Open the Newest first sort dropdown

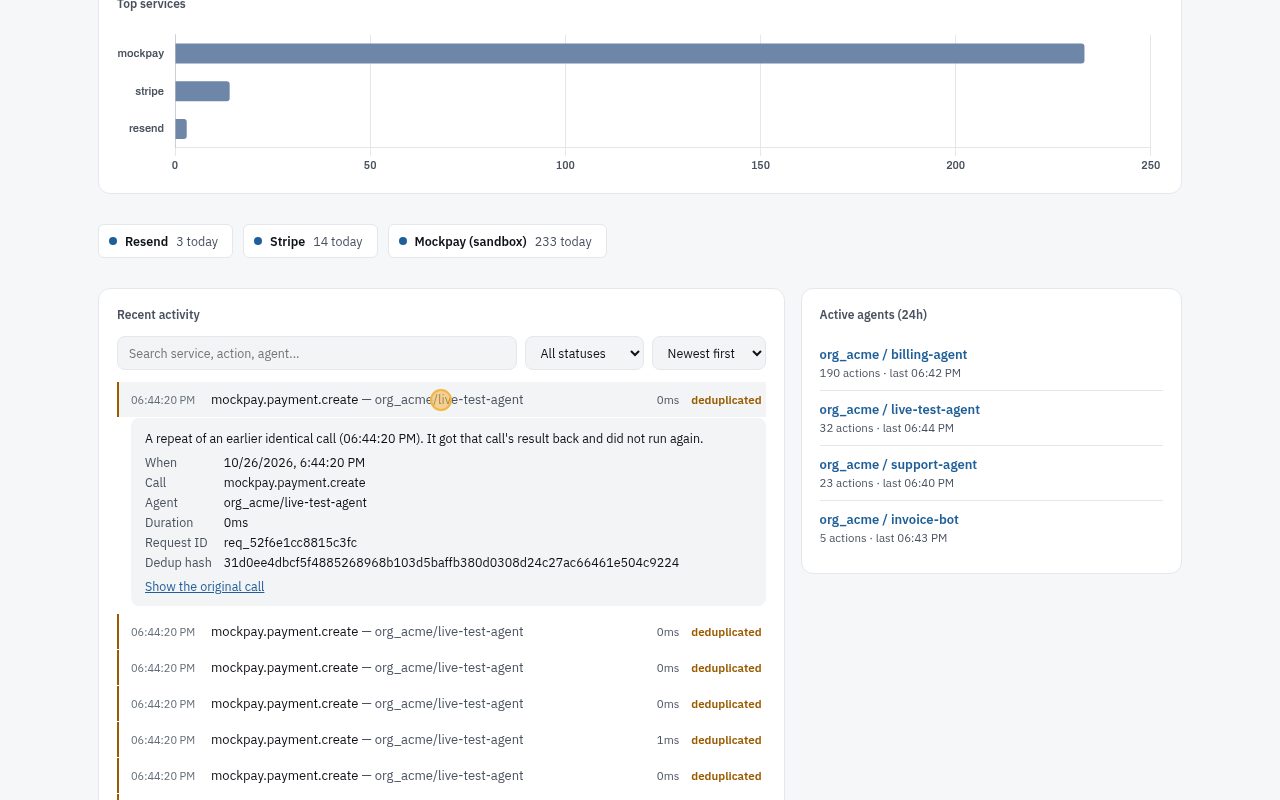click(x=709, y=353)
